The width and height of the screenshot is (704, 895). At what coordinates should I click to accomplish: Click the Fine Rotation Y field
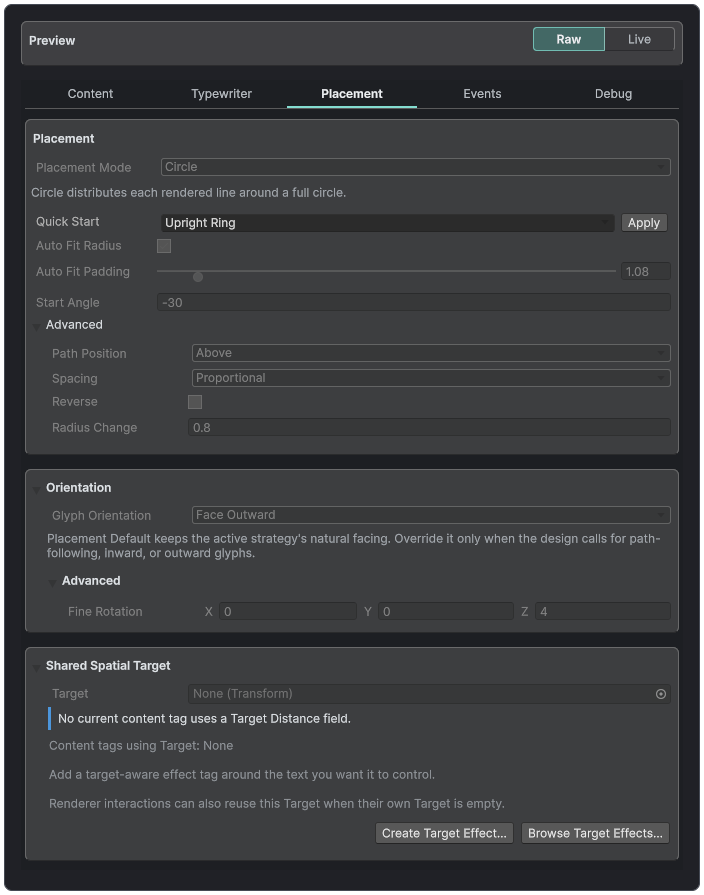[446, 612]
